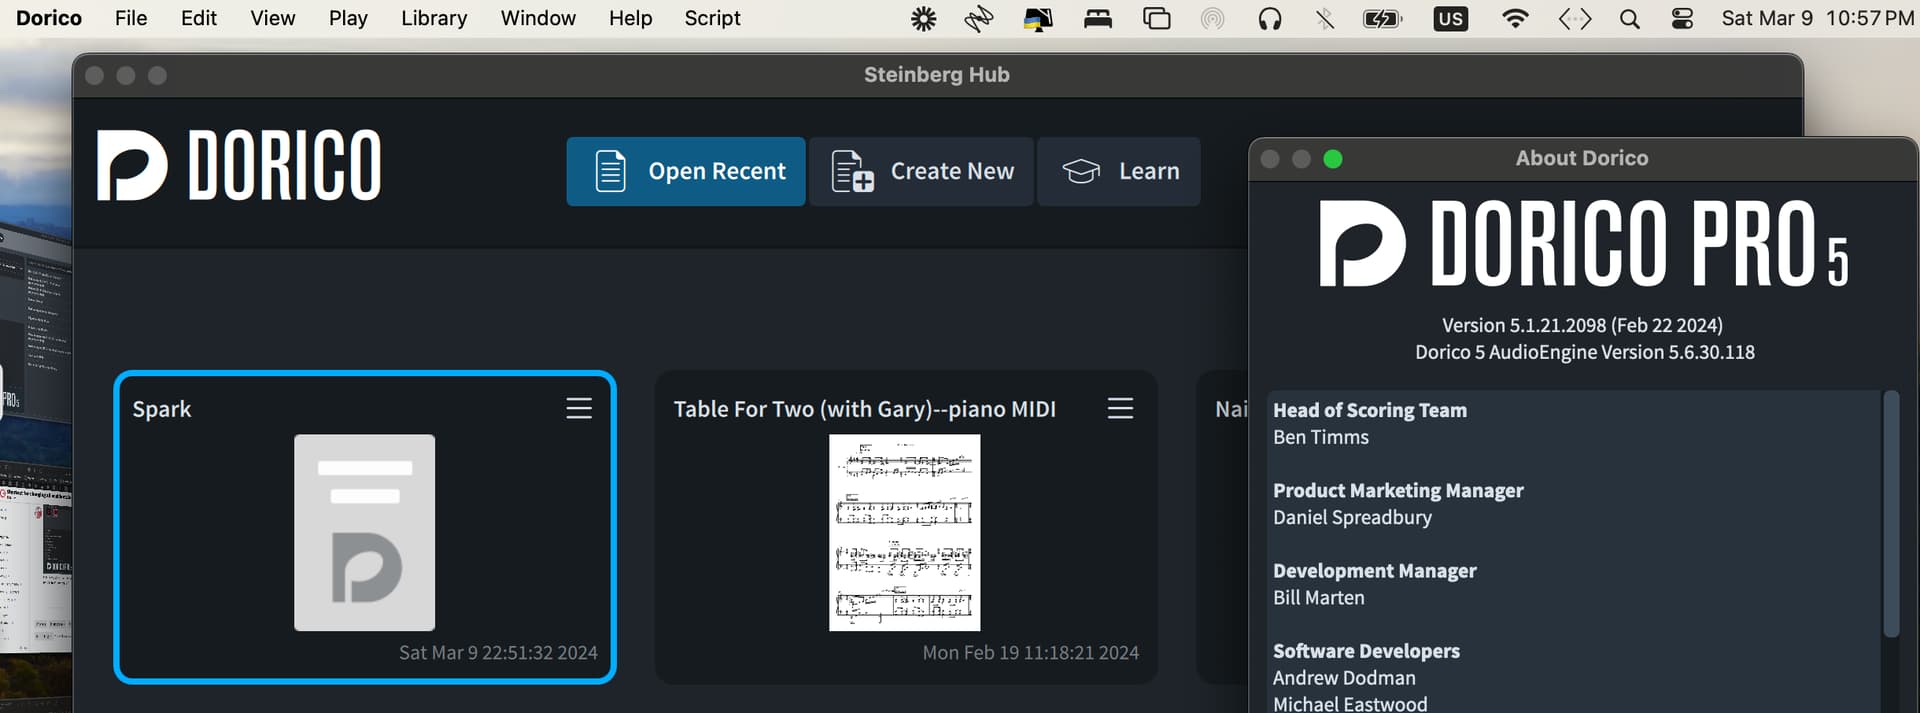The image size is (1920, 713).
Task: Click the date Mon Feb 19 11:18:21 2024
Action: [x=1031, y=653]
